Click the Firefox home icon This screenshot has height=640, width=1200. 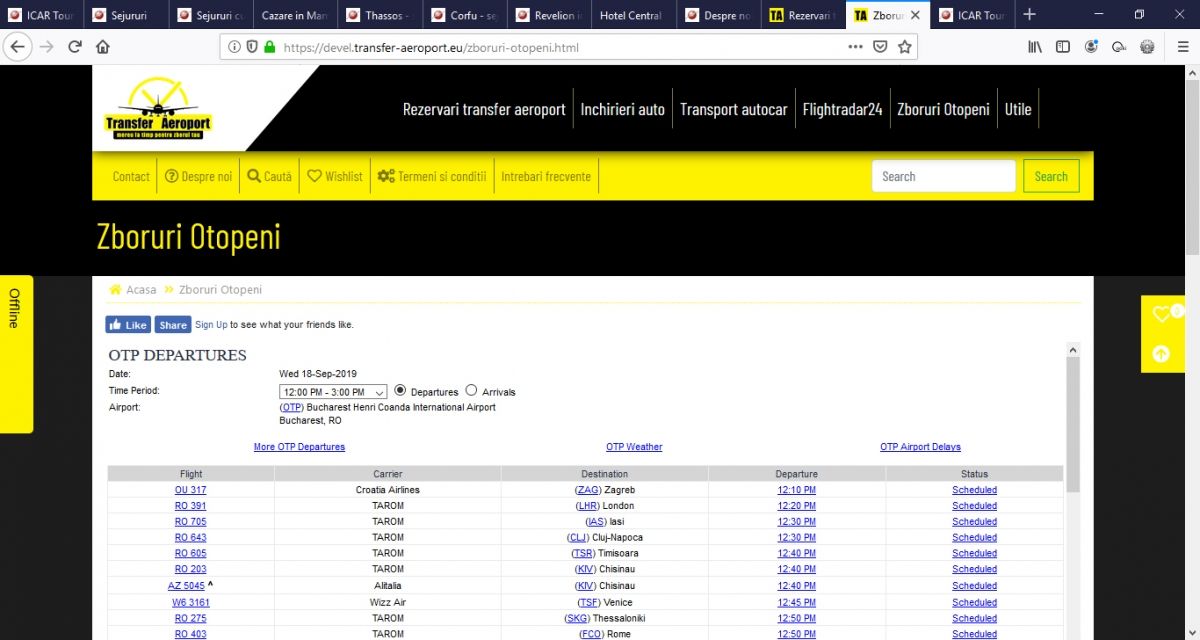(102, 47)
